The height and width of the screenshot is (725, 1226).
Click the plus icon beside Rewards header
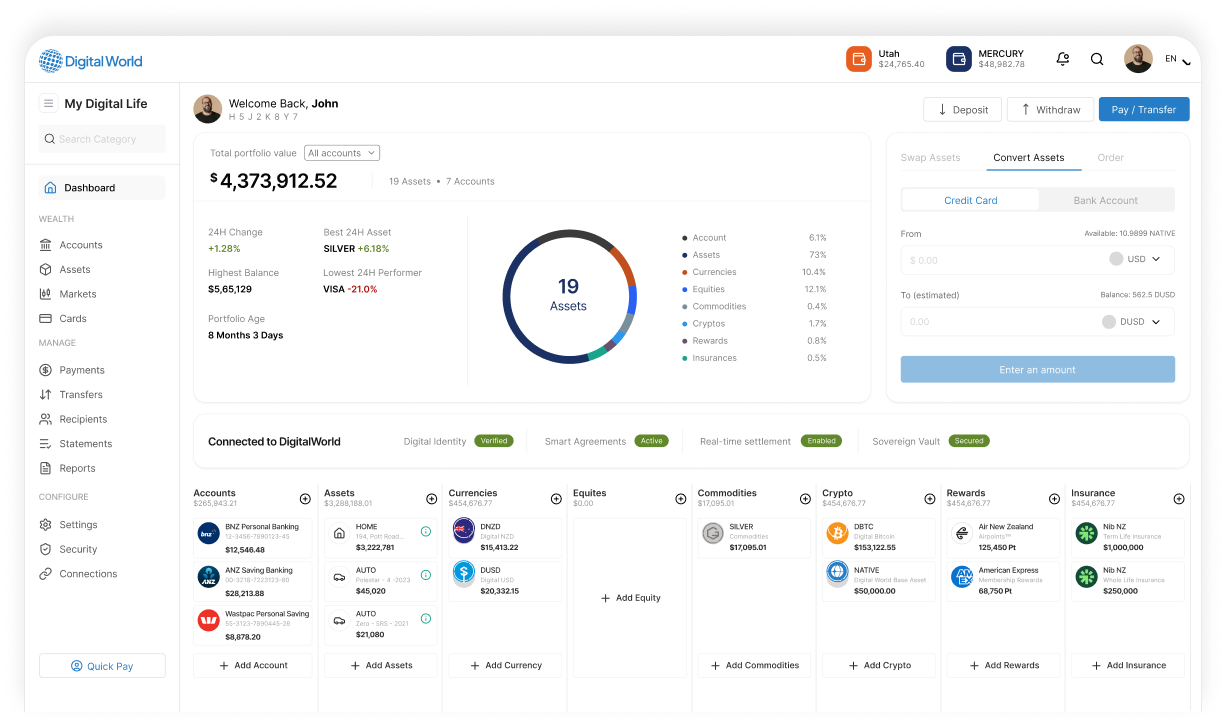click(x=1054, y=498)
